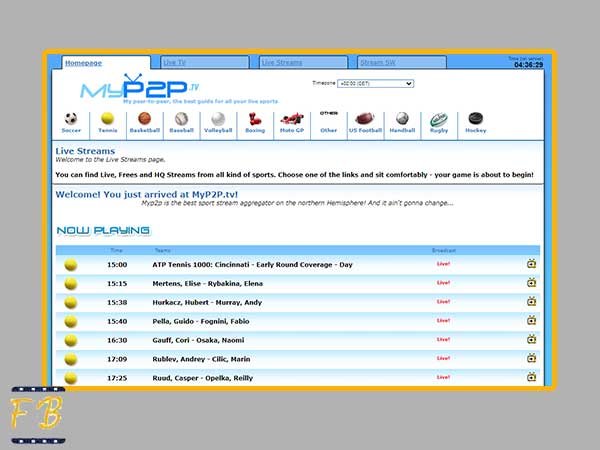Open ATP Tennis 1000: Cincinnati match link
600x450 pixels.
tap(252, 264)
